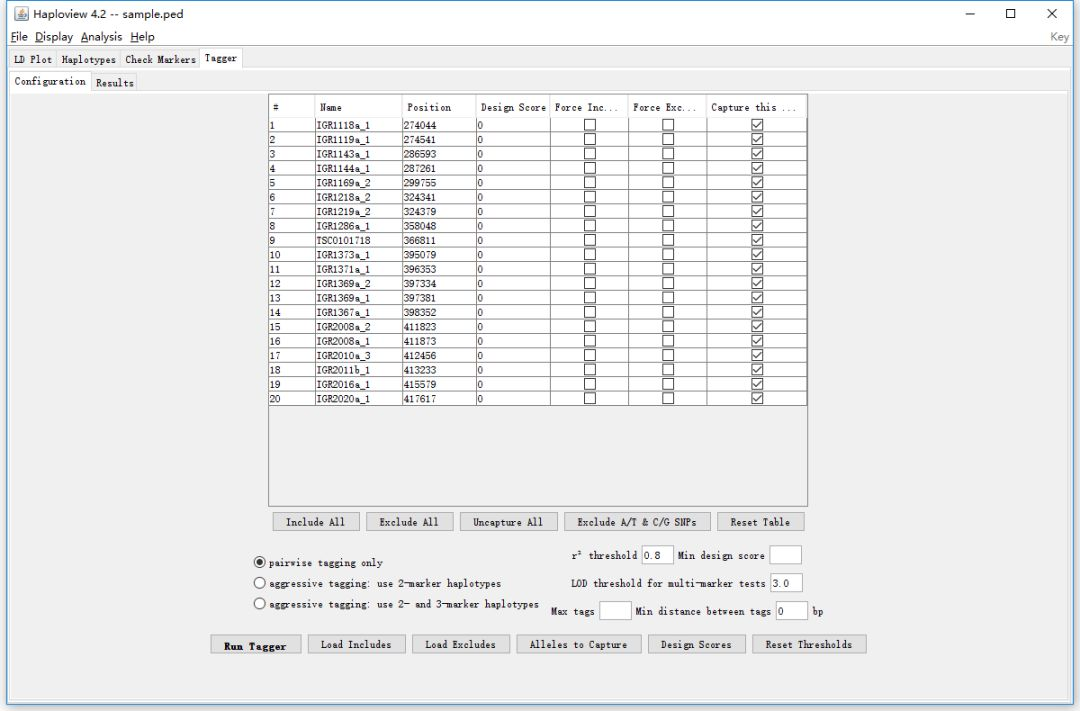Click the Design Score column header

(513, 107)
